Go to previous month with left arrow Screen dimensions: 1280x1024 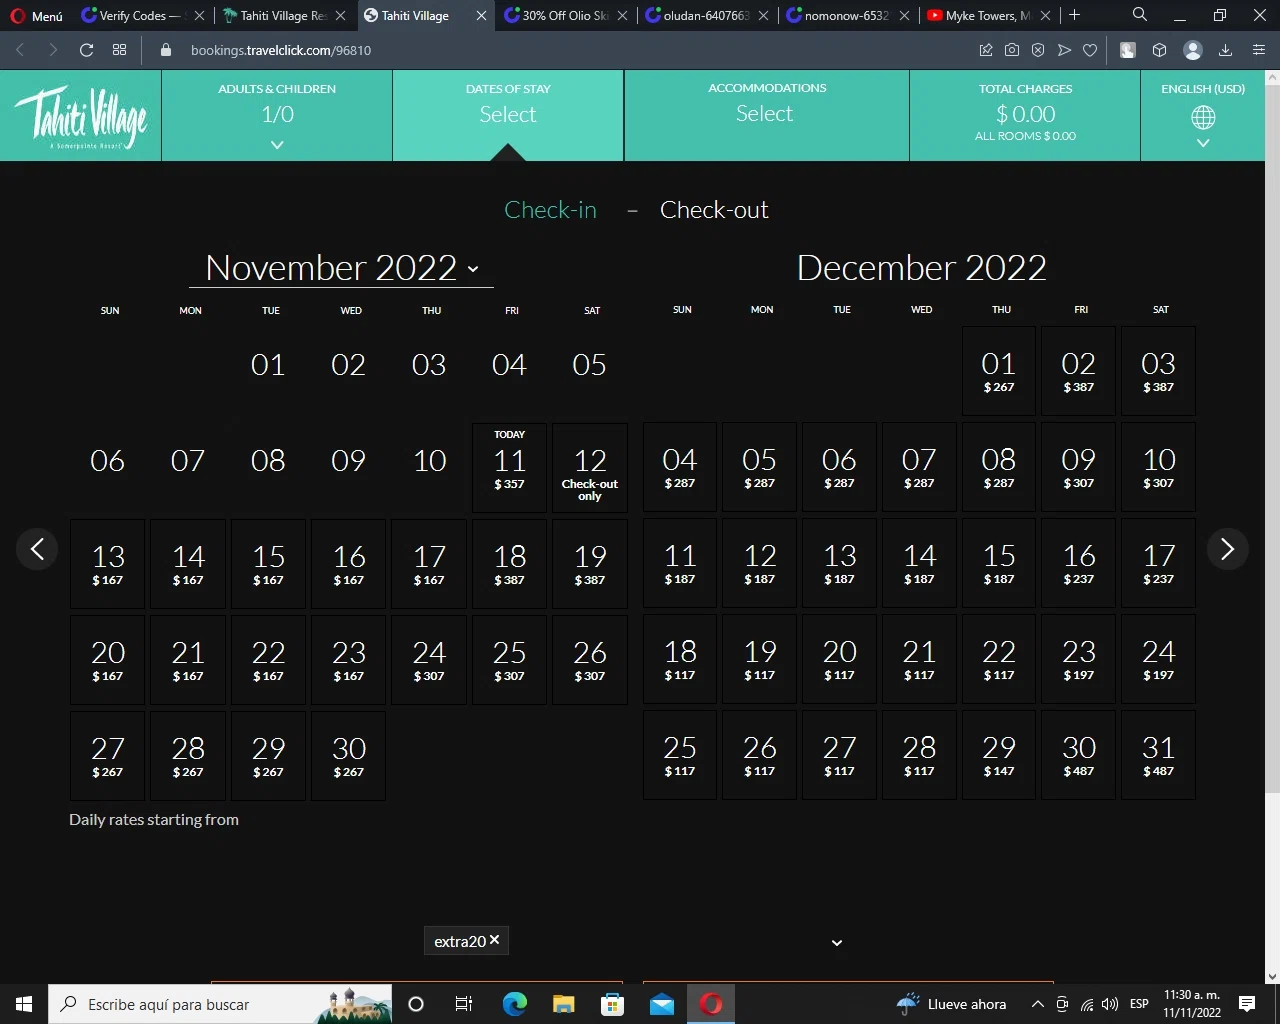[x=37, y=549]
